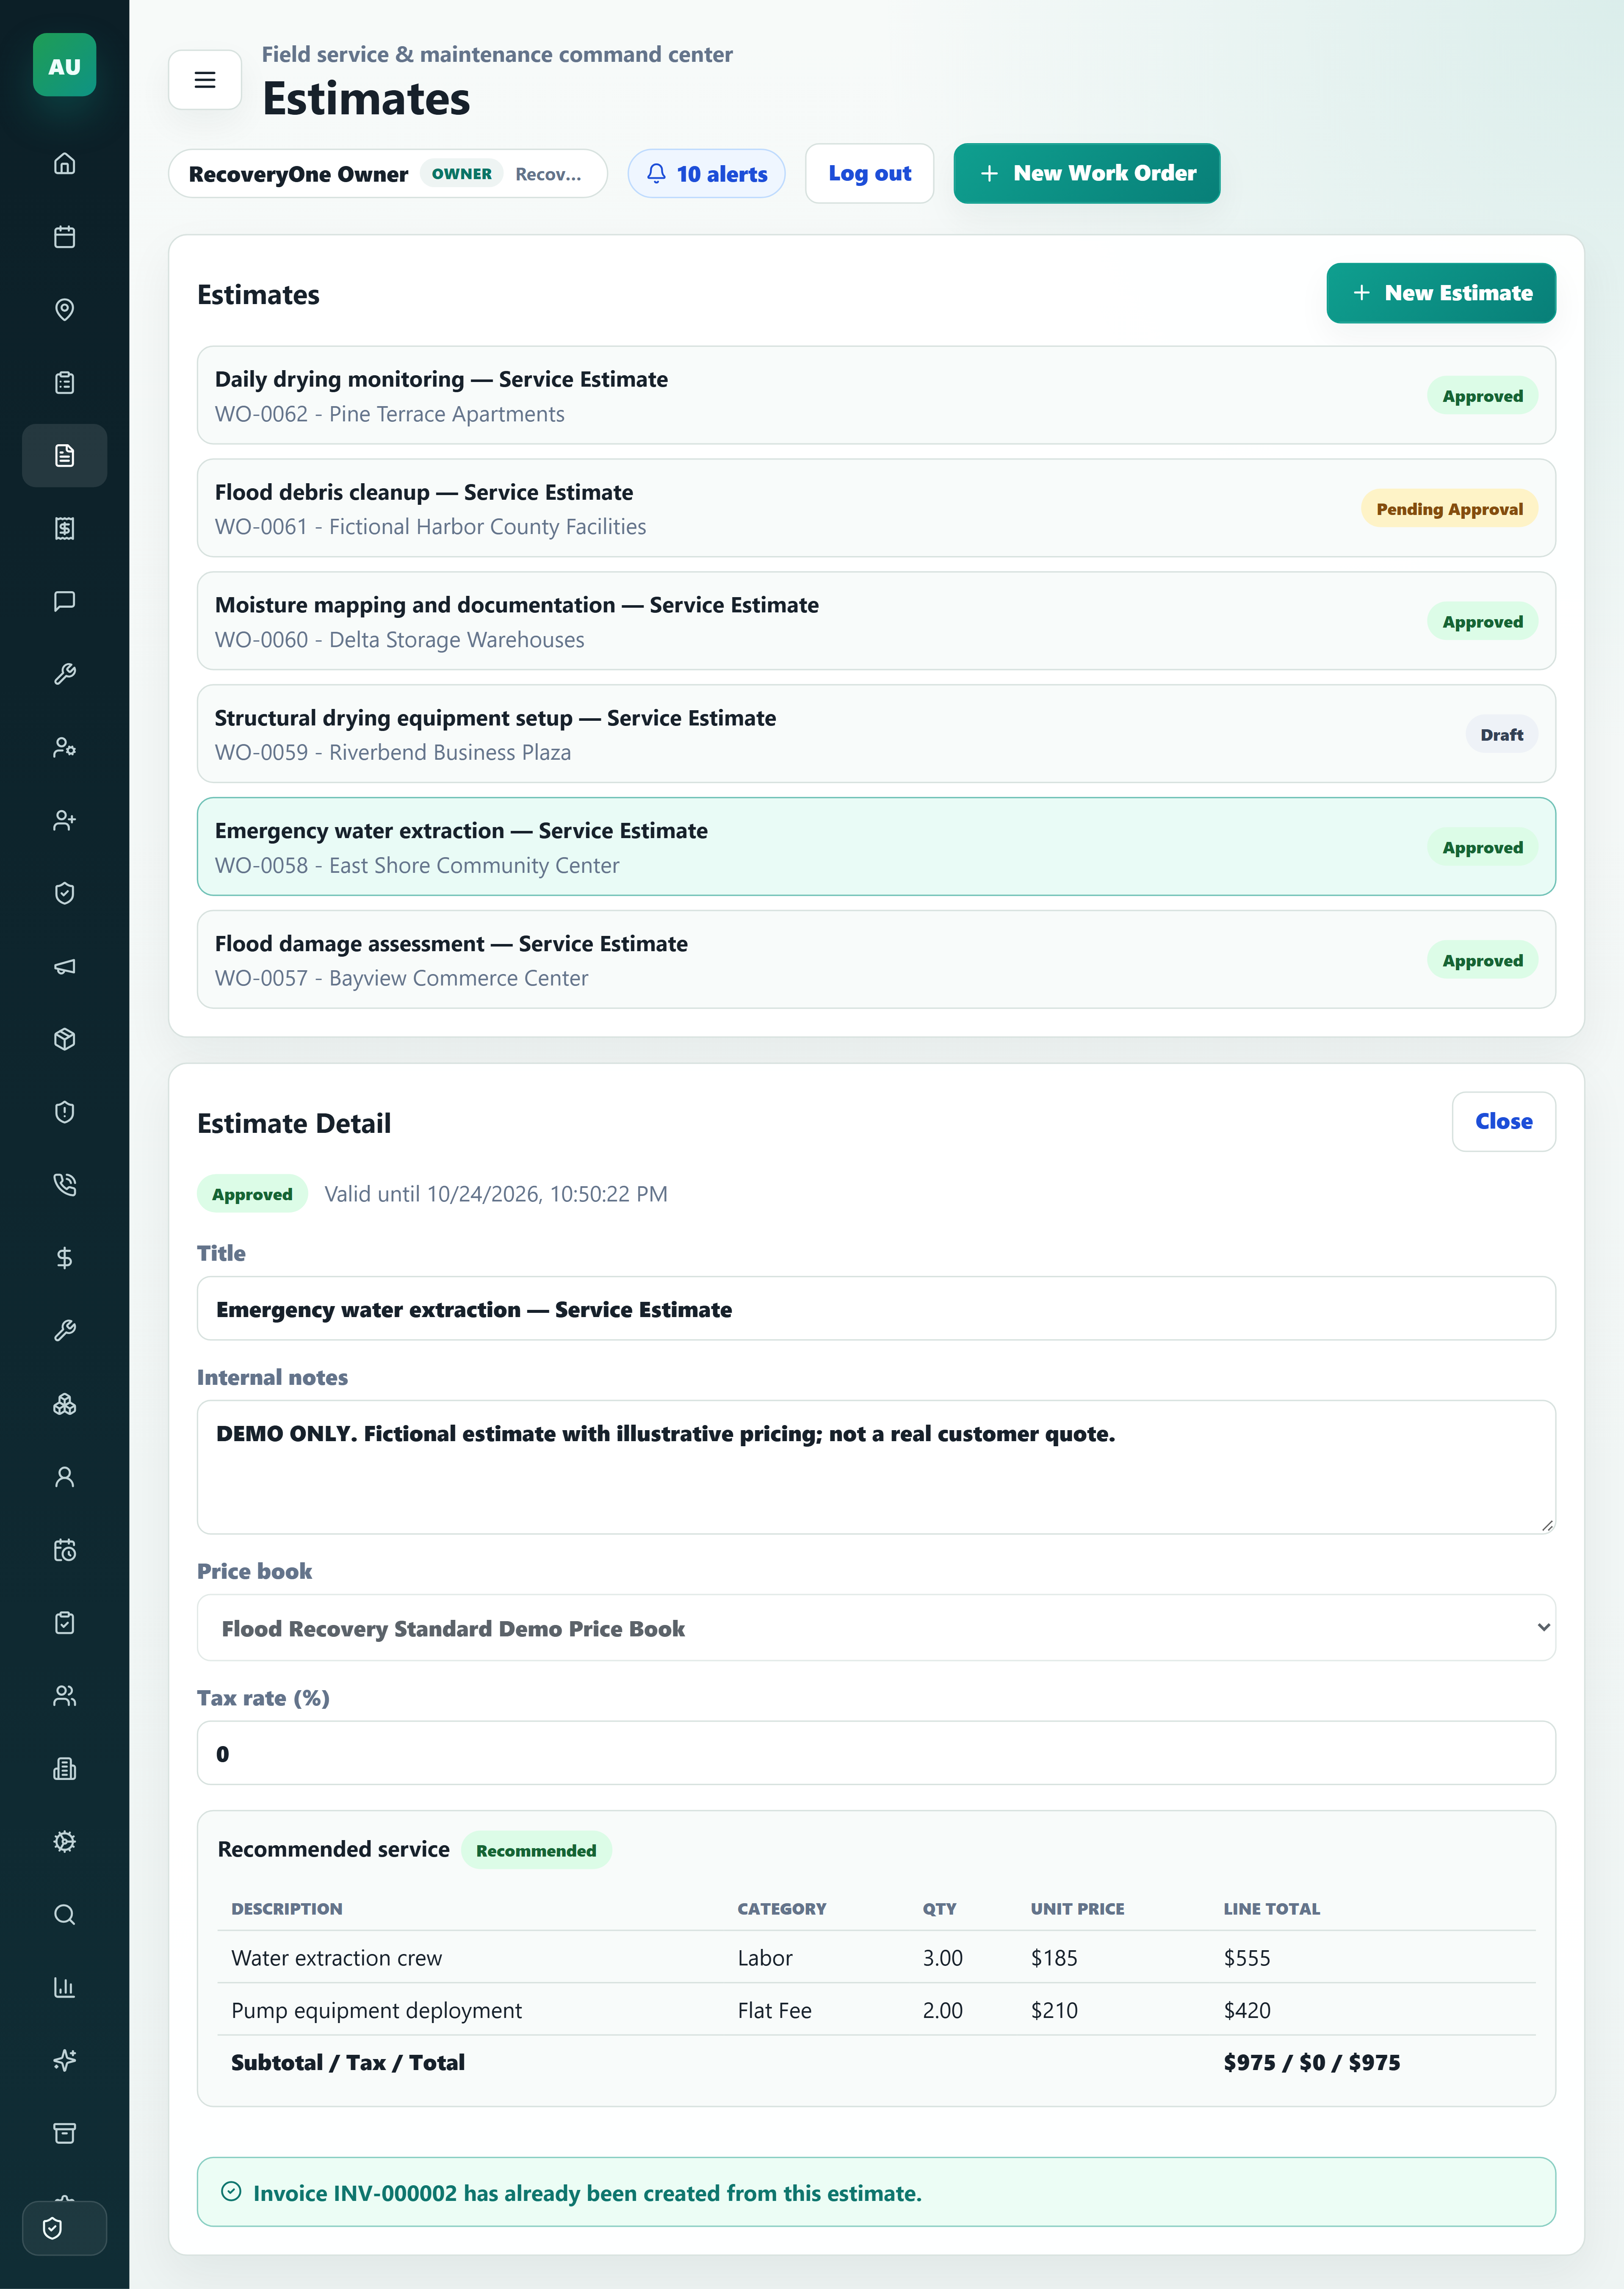Click the Pump equipment deployment line item

(876, 2010)
